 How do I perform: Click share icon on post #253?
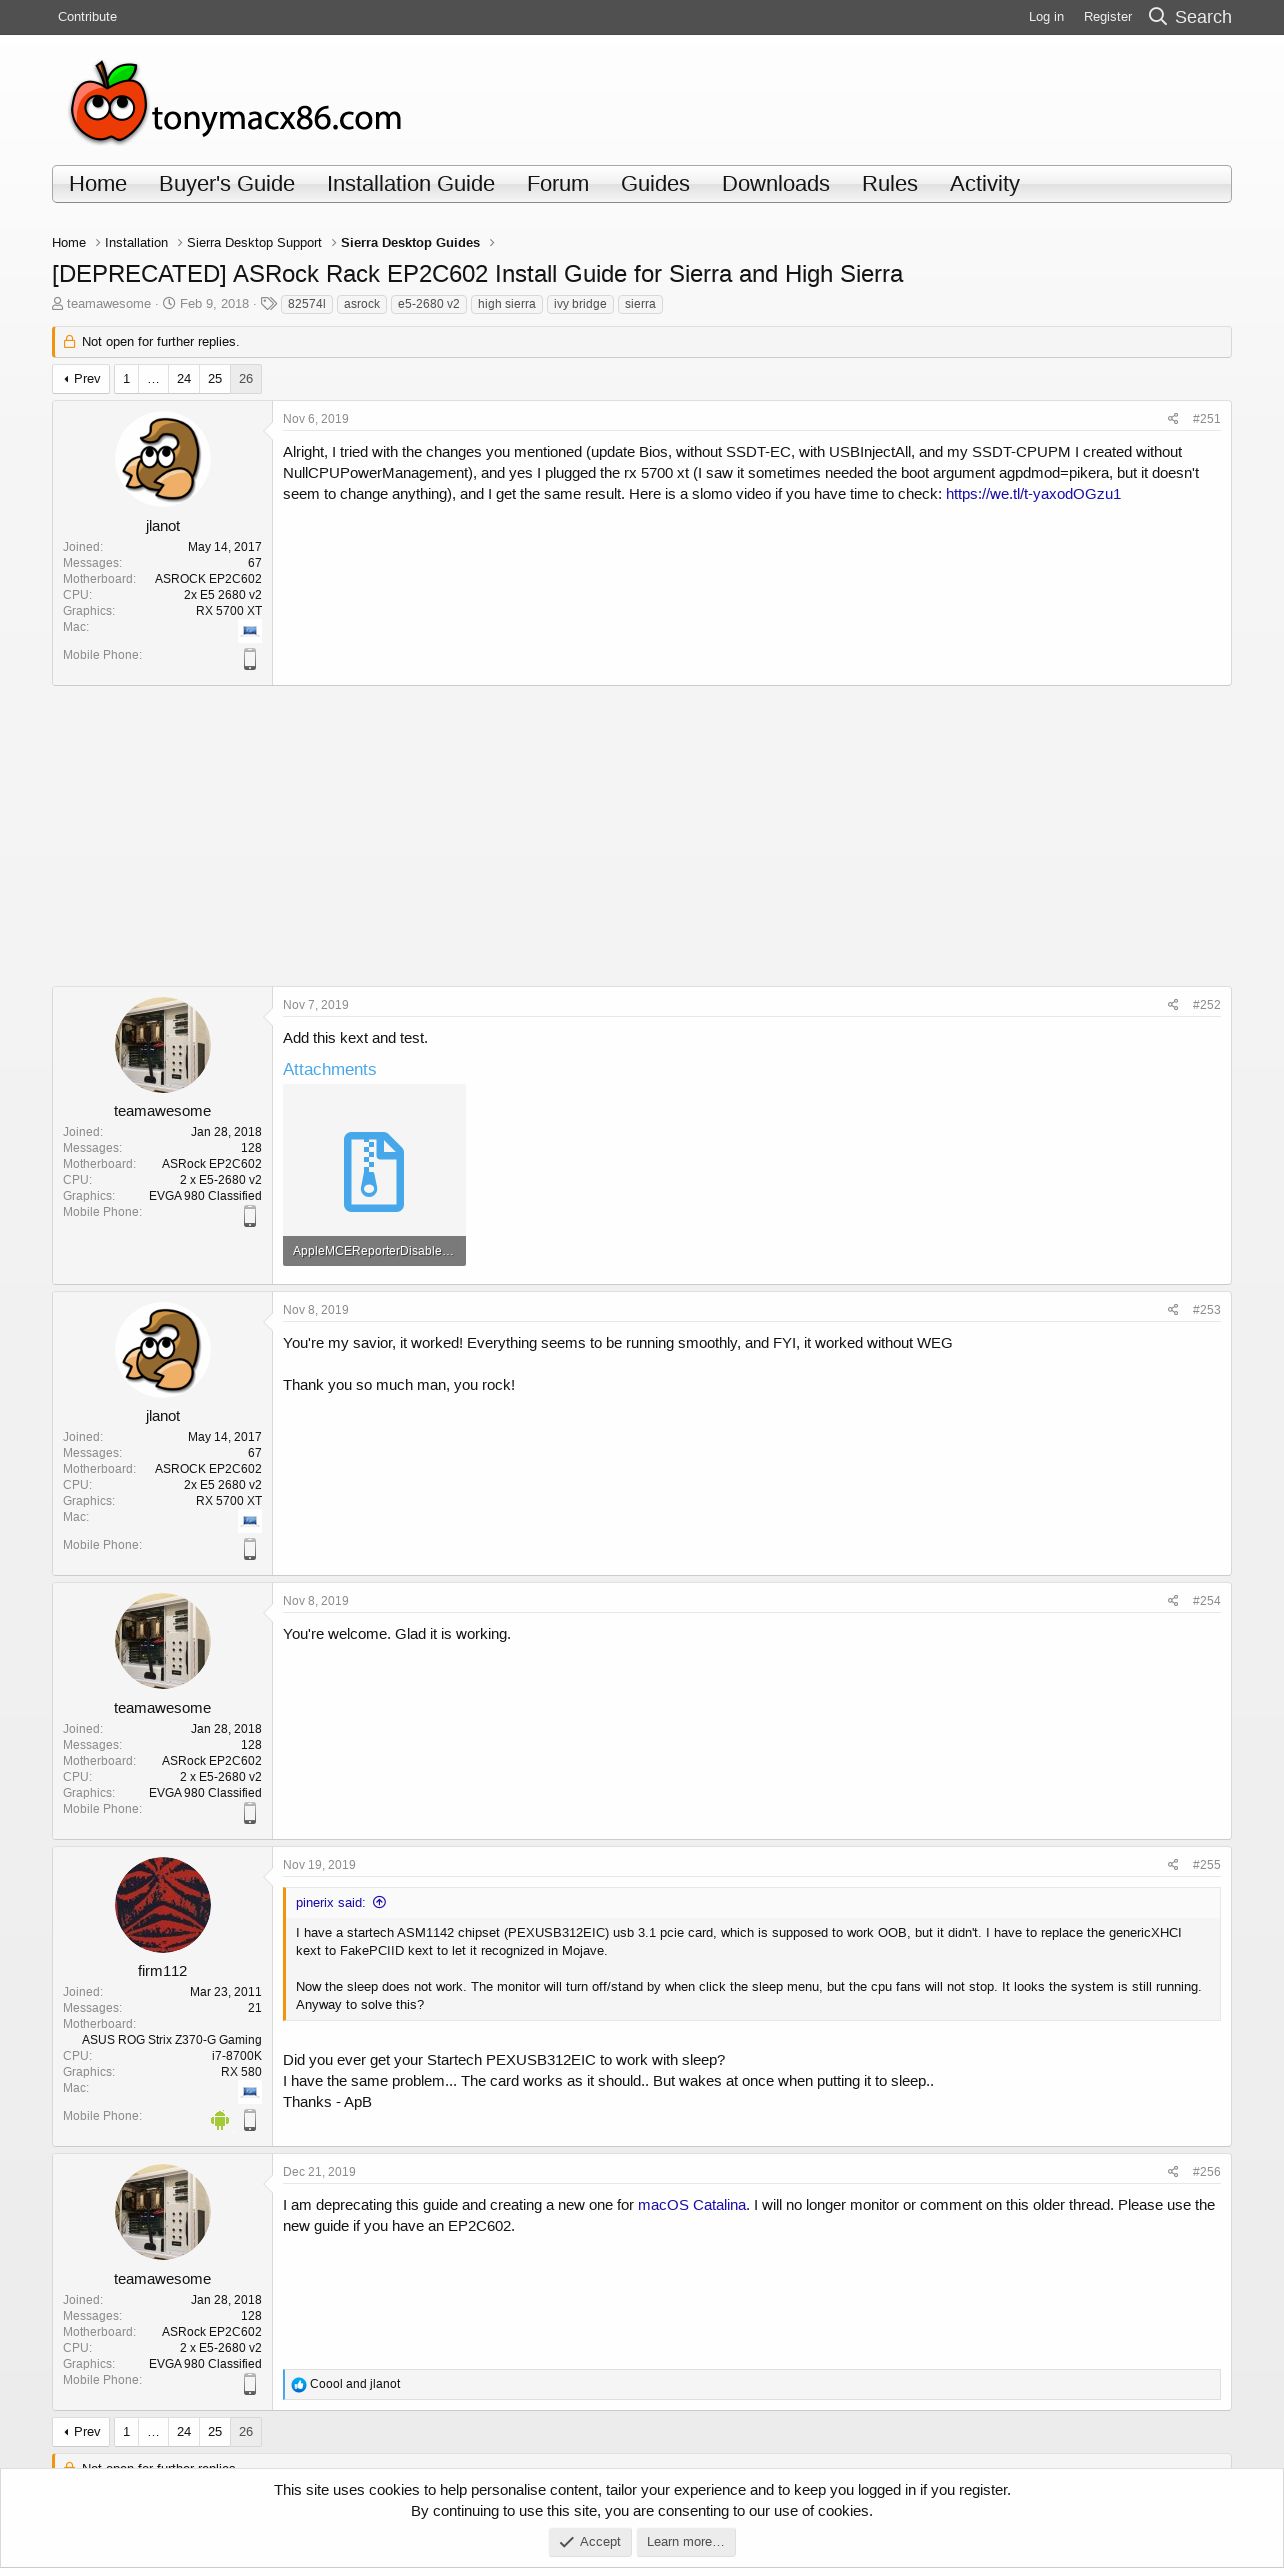(x=1173, y=1310)
